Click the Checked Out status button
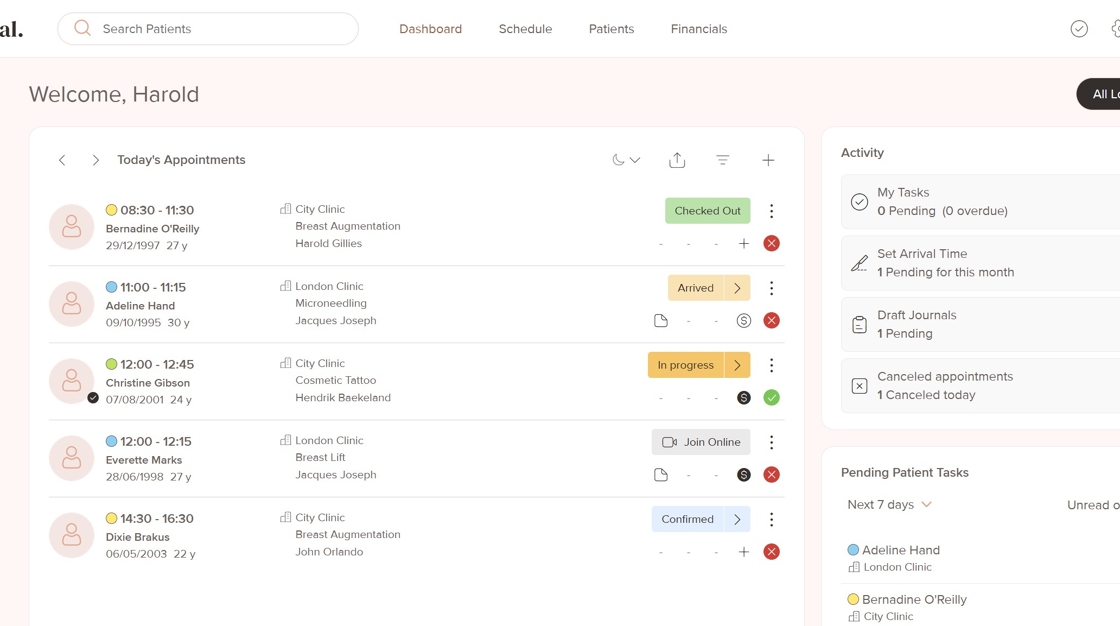This screenshot has width=1120, height=626. coord(707,211)
